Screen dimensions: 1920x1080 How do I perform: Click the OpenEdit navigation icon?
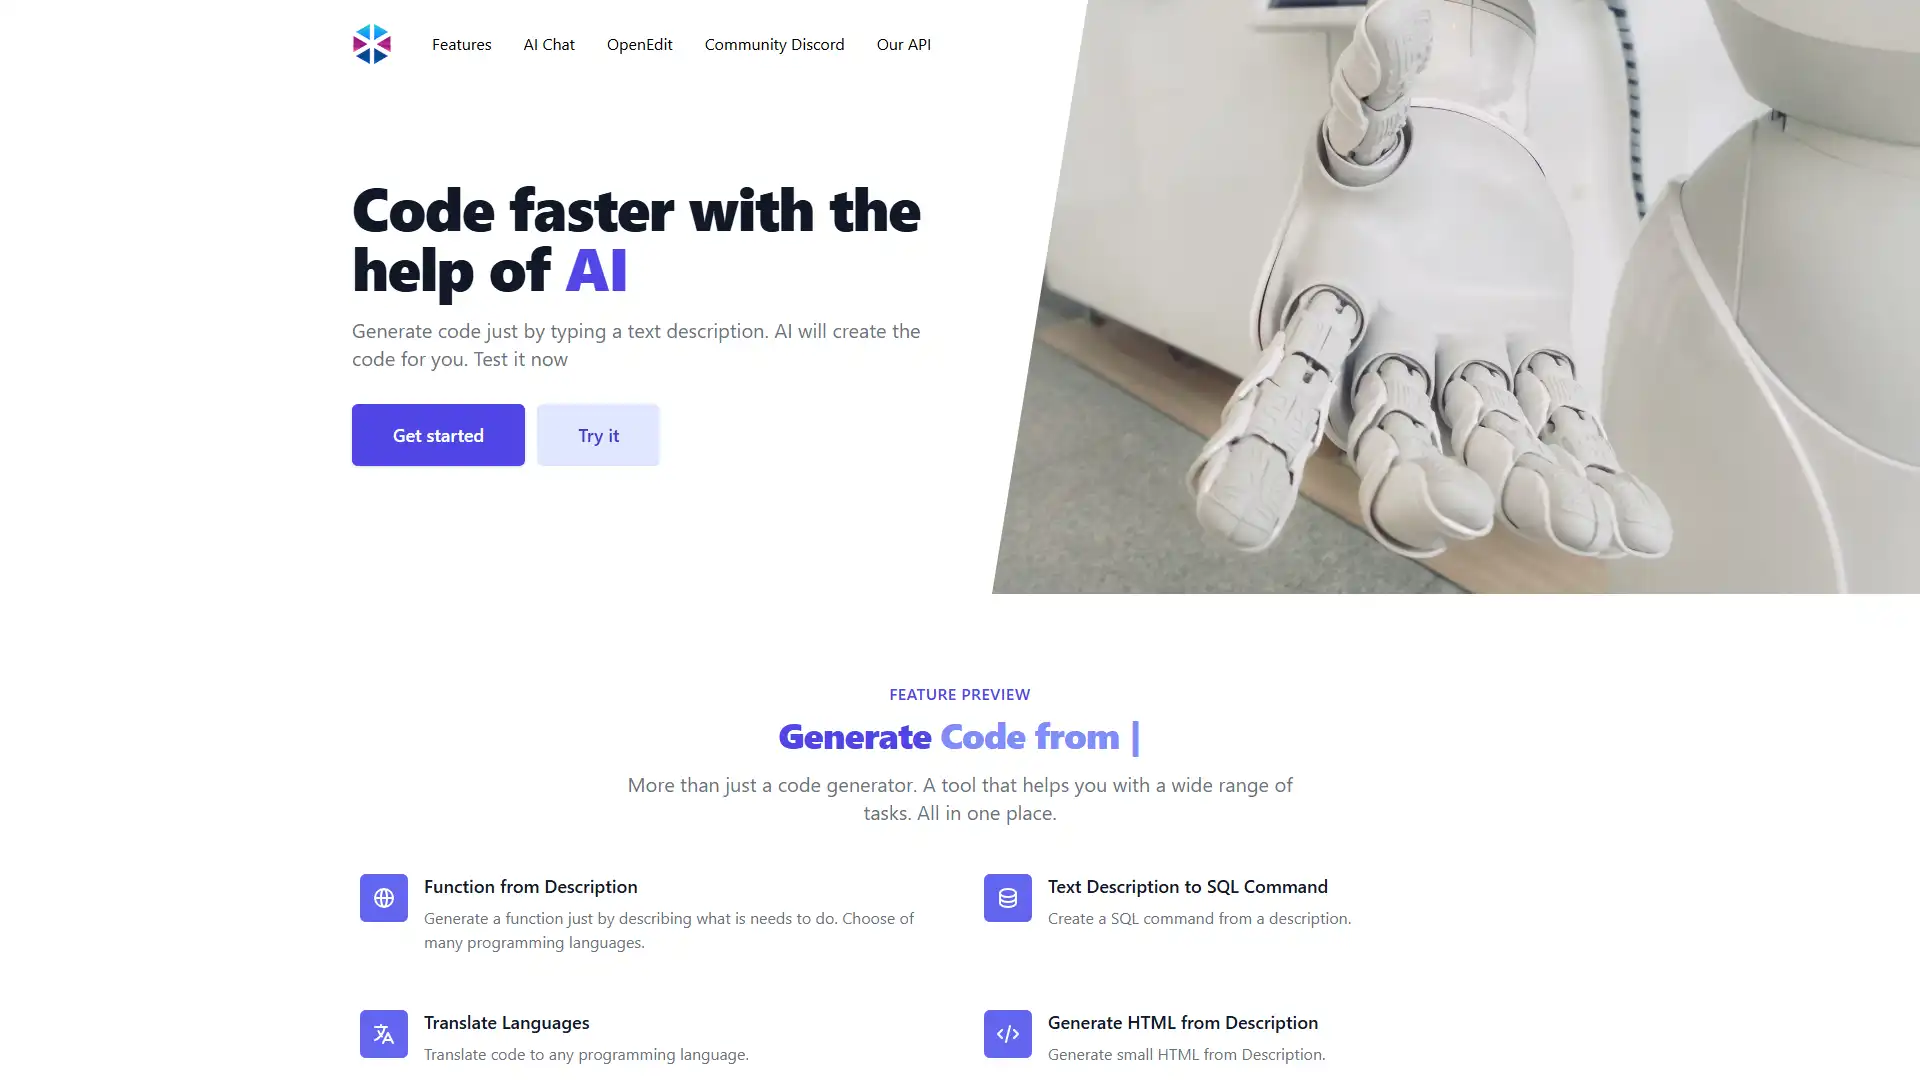638,44
